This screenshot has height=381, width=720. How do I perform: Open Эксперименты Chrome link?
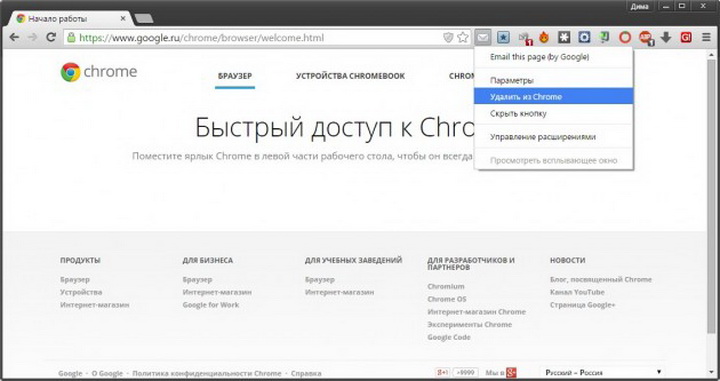(470, 325)
